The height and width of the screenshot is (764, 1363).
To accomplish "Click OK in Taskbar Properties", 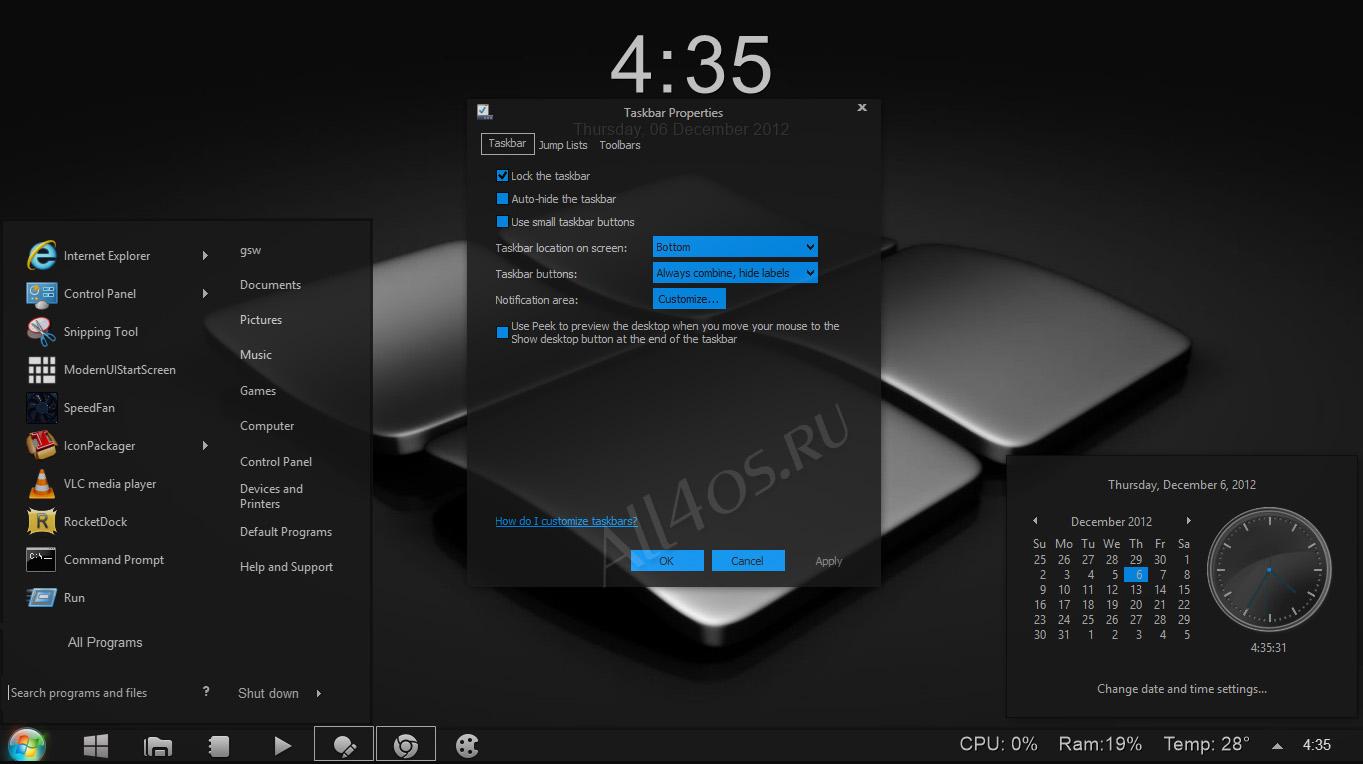I will coord(667,561).
